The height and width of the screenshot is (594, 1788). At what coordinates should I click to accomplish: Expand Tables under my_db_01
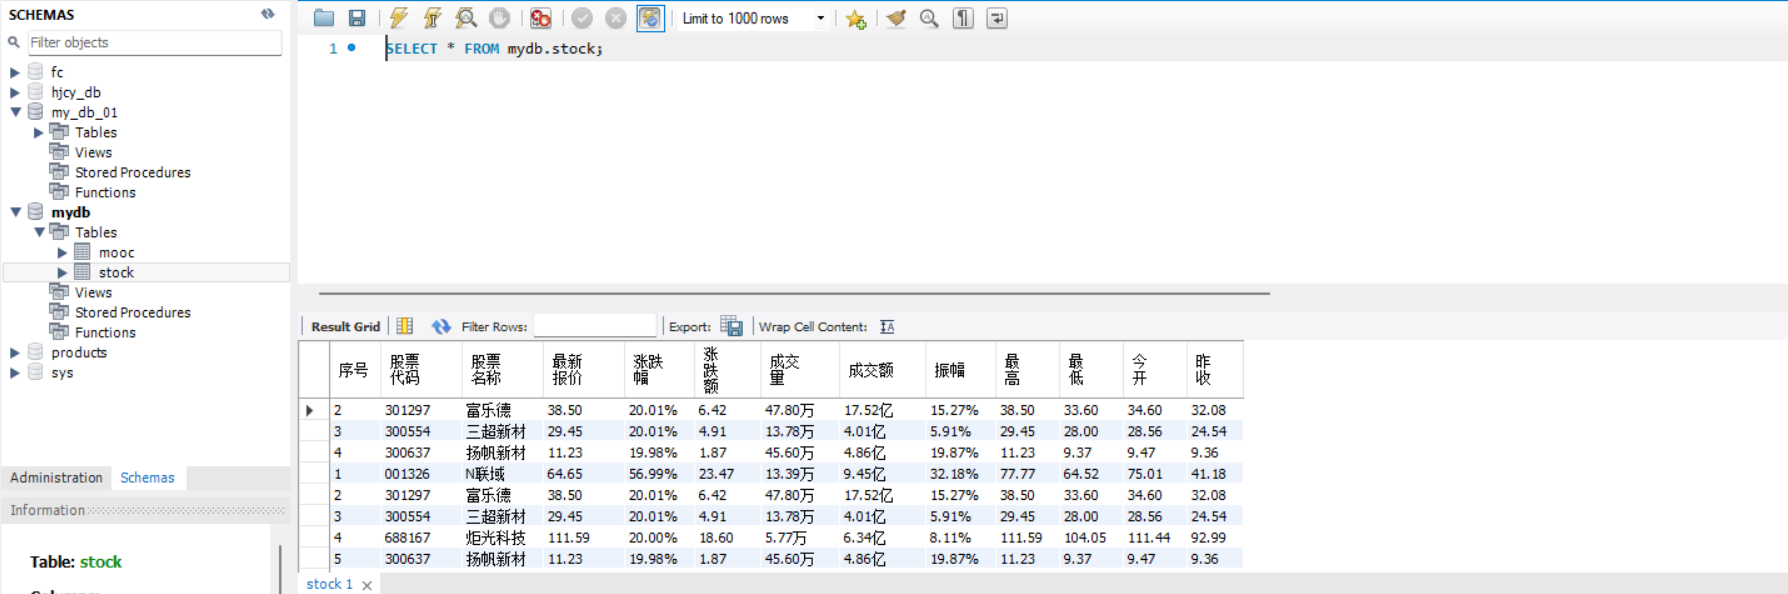[39, 132]
